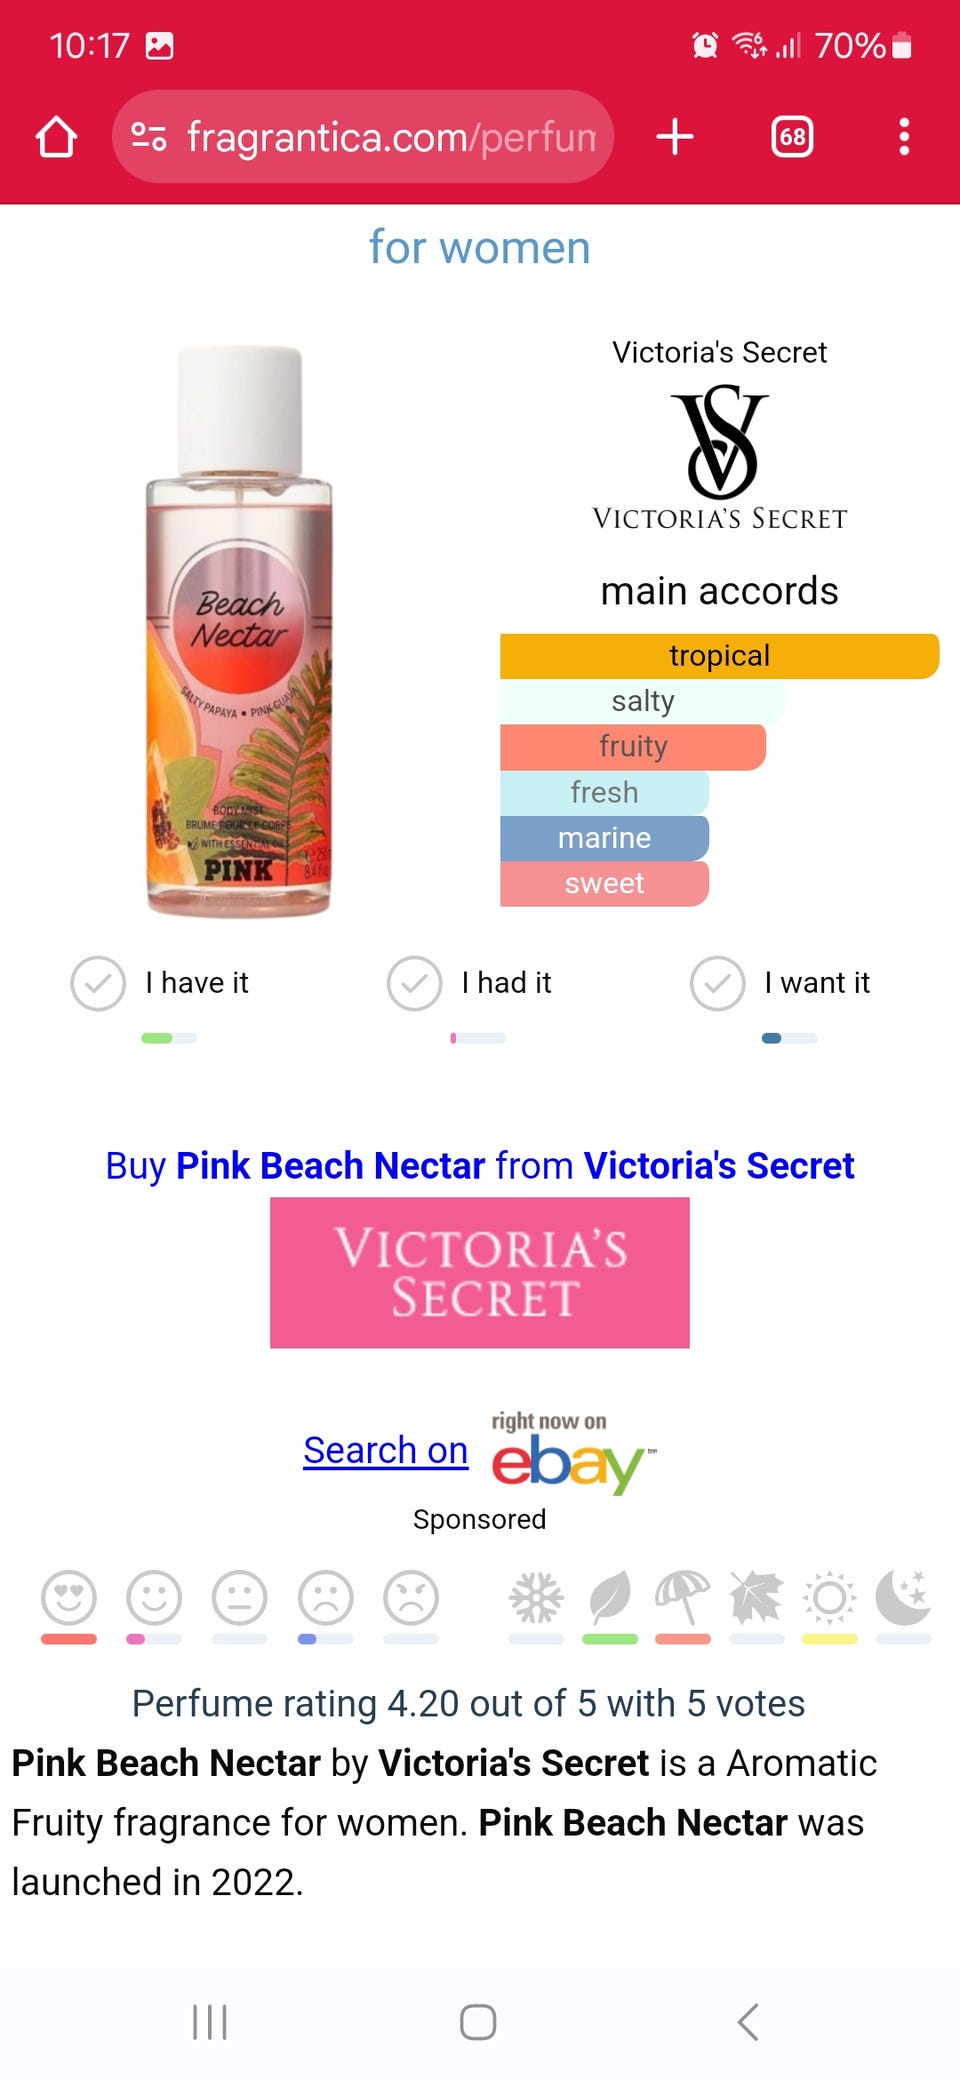Select the angry dislike rating face
The width and height of the screenshot is (960, 2080).
(x=411, y=1597)
